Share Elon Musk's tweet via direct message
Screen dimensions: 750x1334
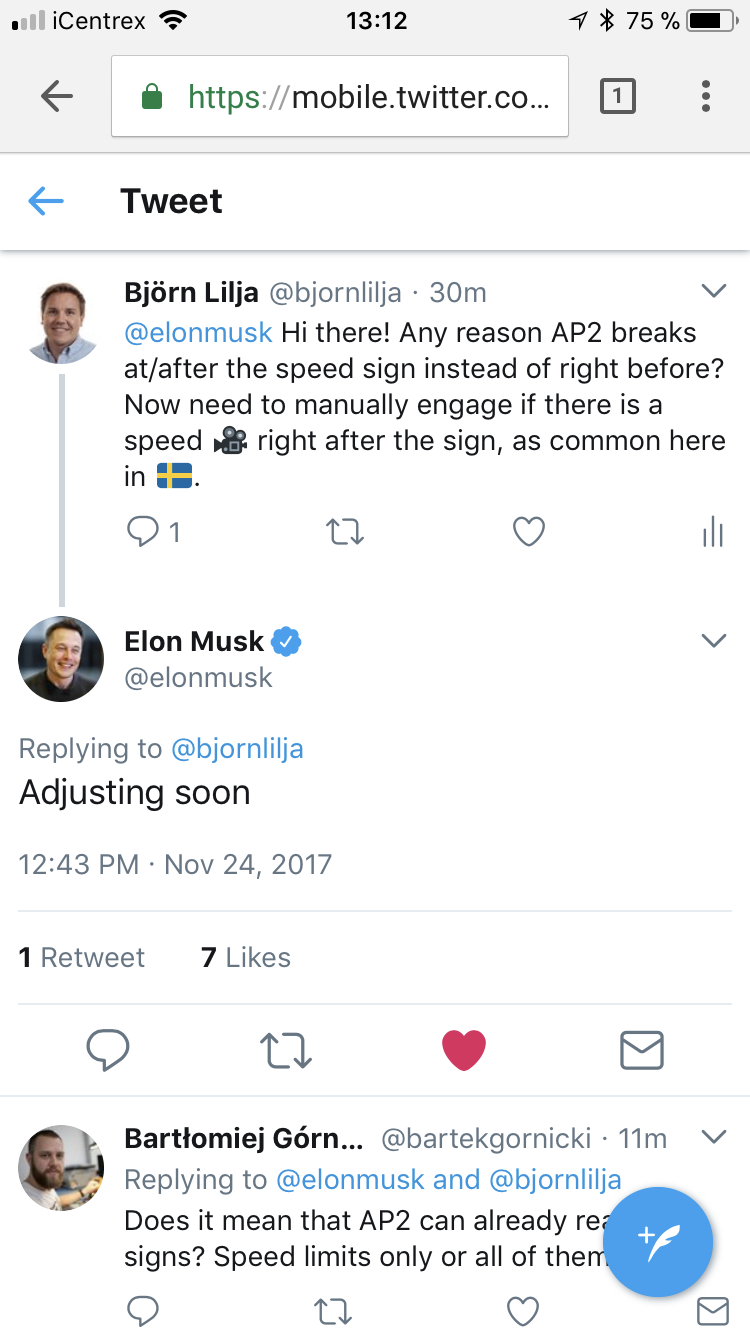pyautogui.click(x=641, y=1050)
